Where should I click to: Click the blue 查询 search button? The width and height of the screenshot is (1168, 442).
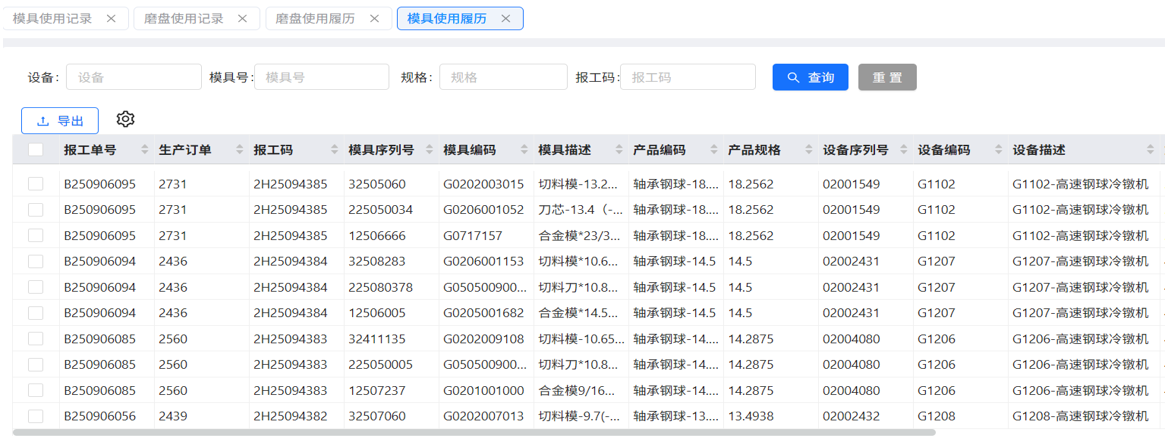point(810,77)
